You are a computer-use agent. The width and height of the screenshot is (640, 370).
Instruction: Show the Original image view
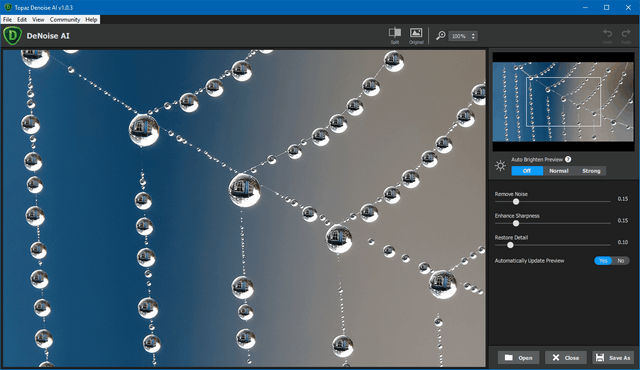click(416, 35)
